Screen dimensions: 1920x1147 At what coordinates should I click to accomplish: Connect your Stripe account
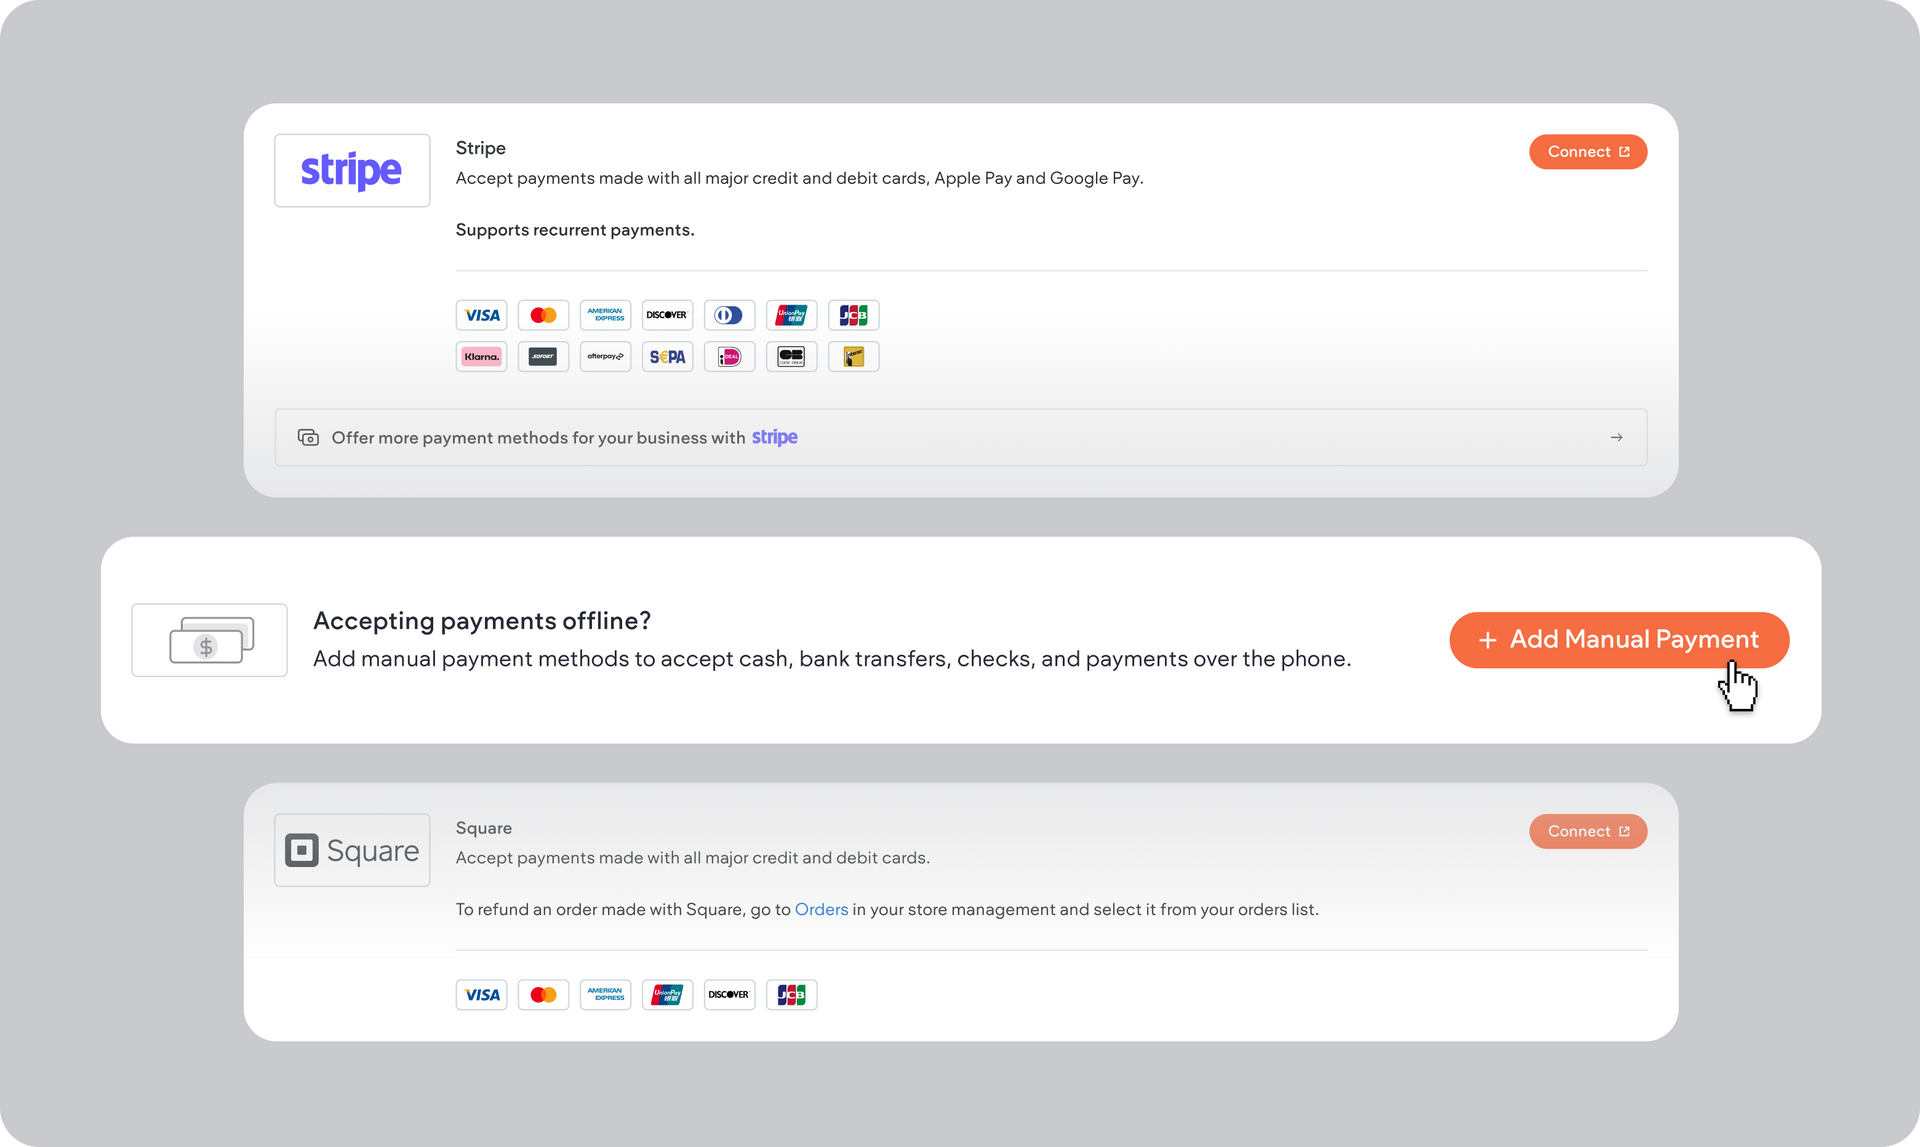(x=1588, y=151)
